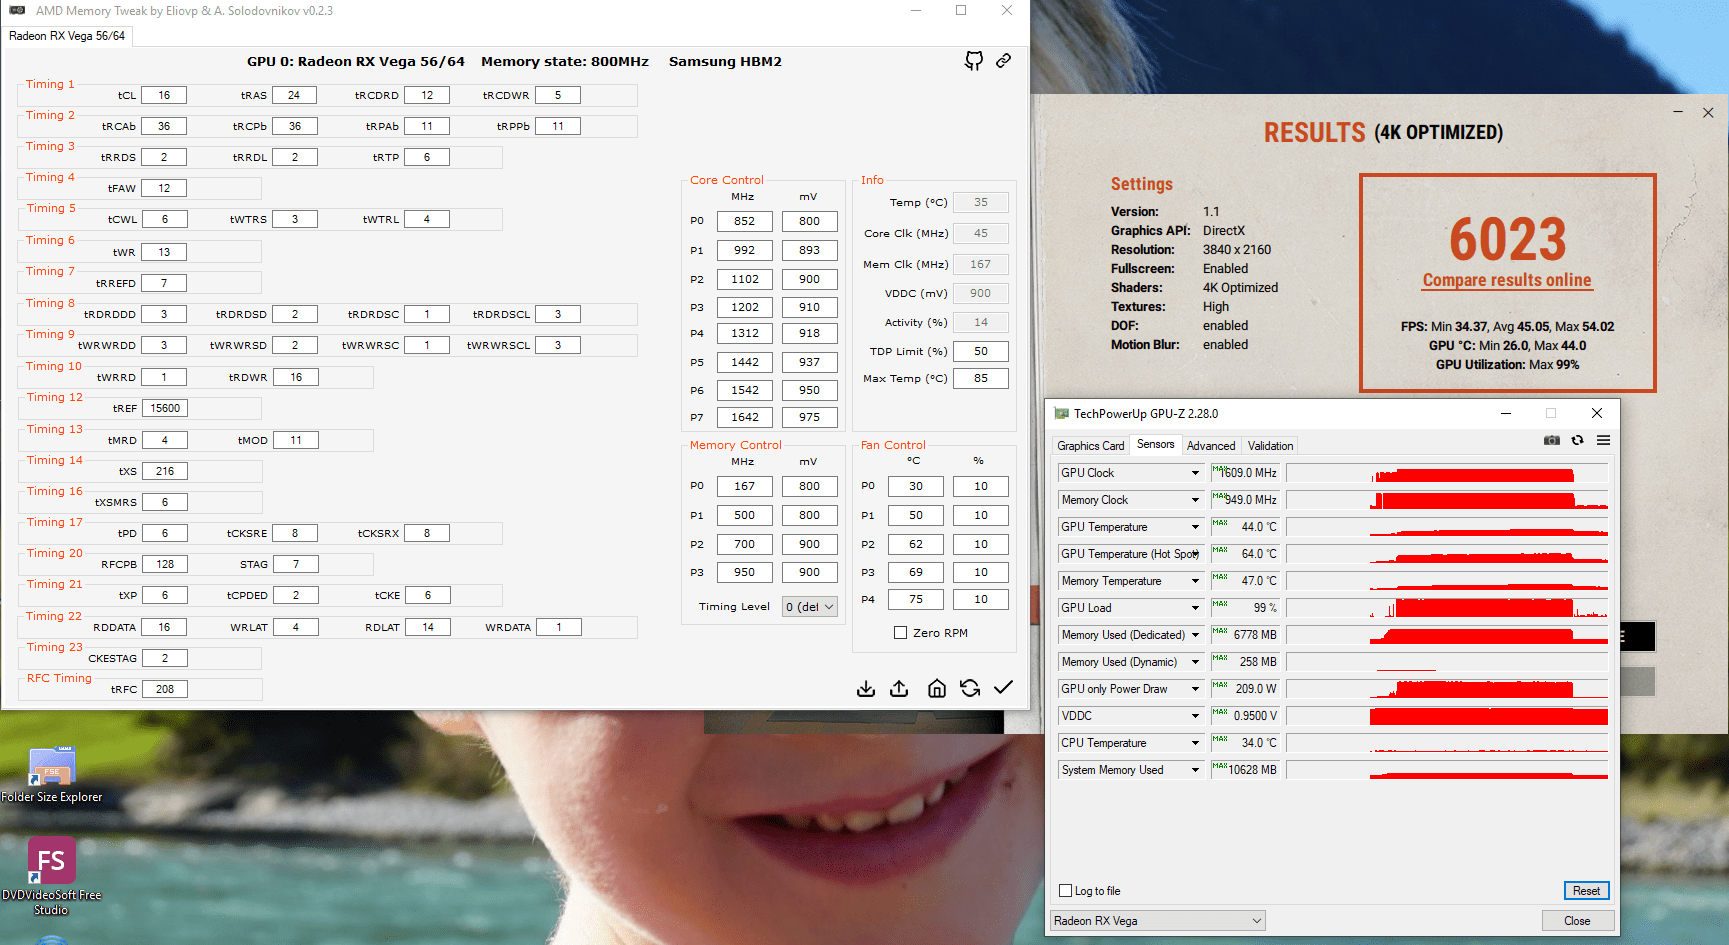The width and height of the screenshot is (1729, 945).
Task: Click the Max Temp (°C) field
Action: pos(981,378)
